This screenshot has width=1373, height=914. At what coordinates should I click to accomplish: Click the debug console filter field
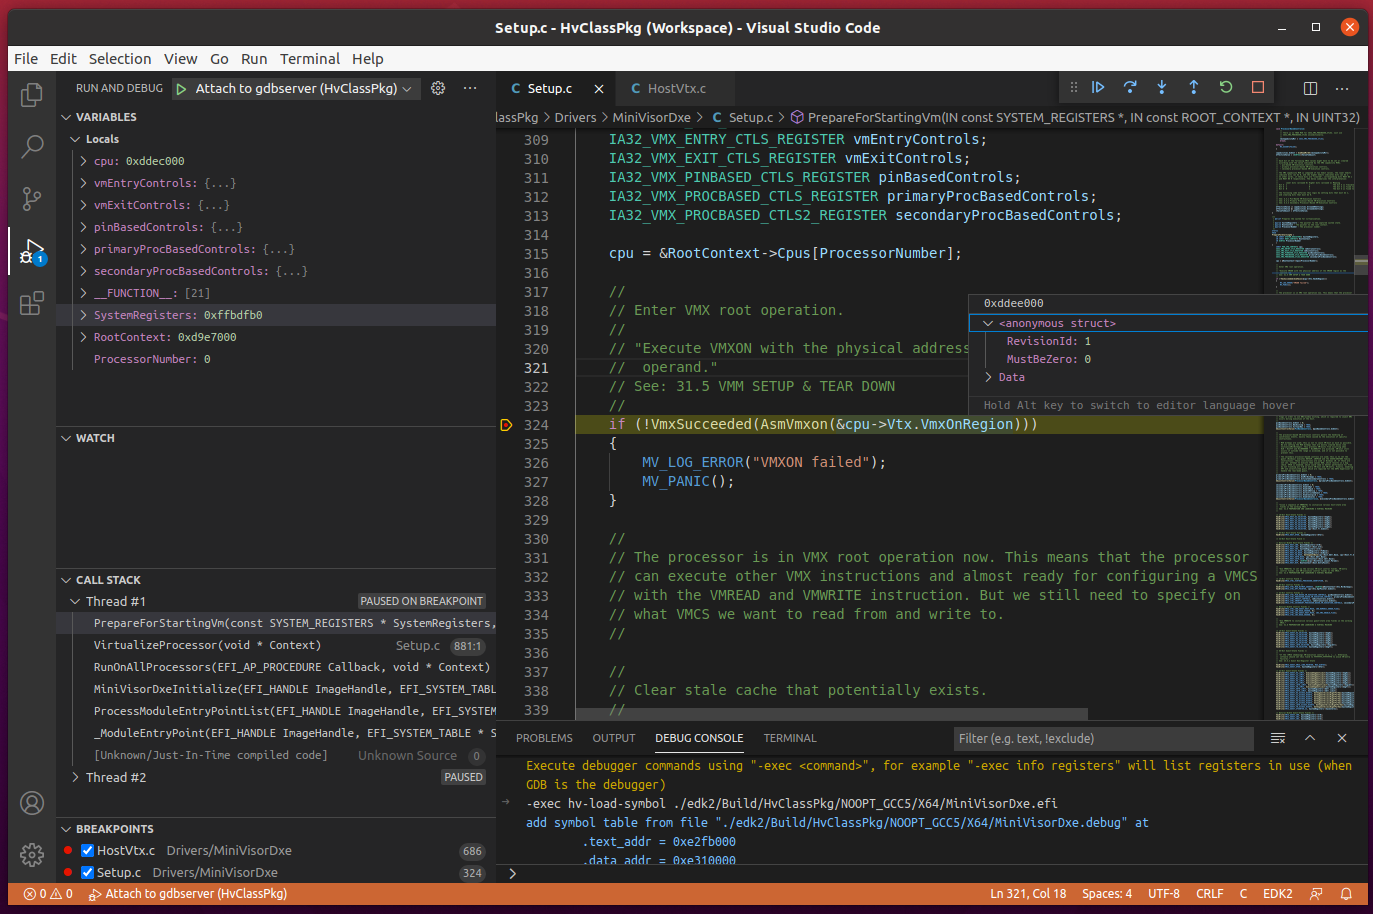[1104, 739]
